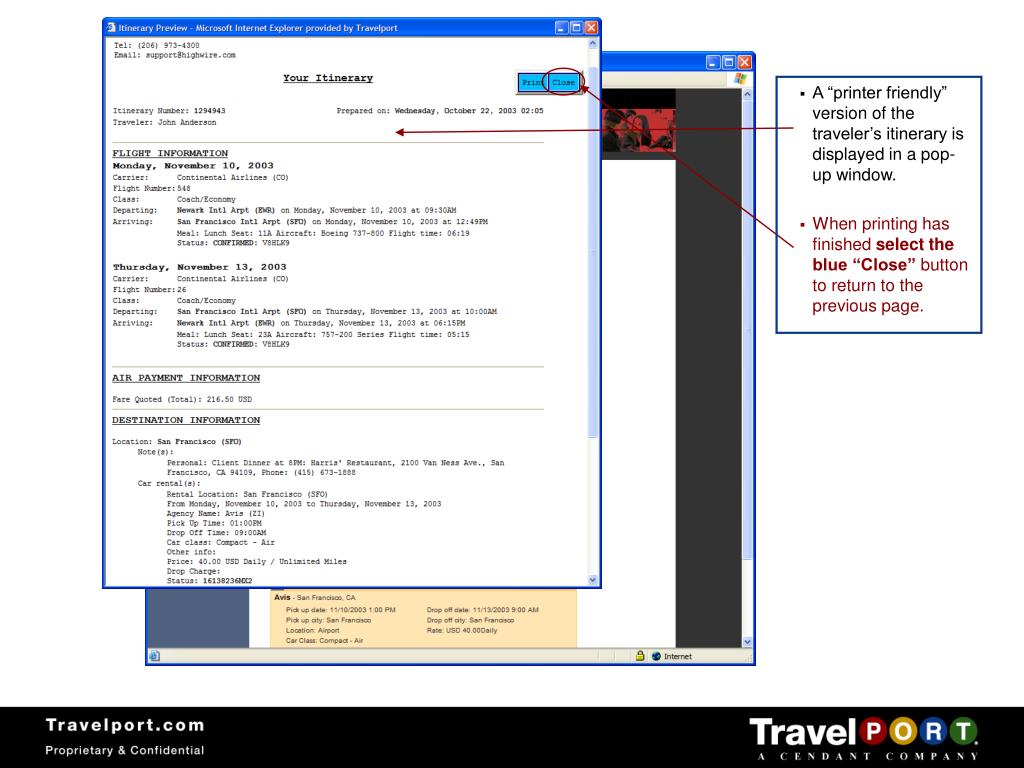The height and width of the screenshot is (768, 1024).
Task: Click 'Location: San Francisco (SFO)' text
Action: pos(177,441)
